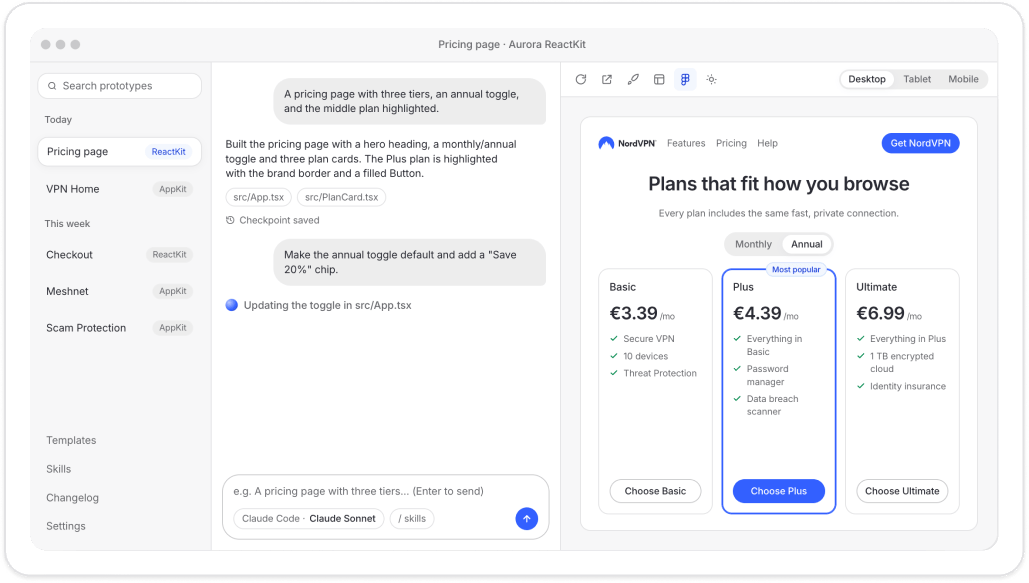Click 'Updating the toggle in src/App.tsx' status
This screenshot has width=1029, height=583.
pyautogui.click(x=327, y=305)
